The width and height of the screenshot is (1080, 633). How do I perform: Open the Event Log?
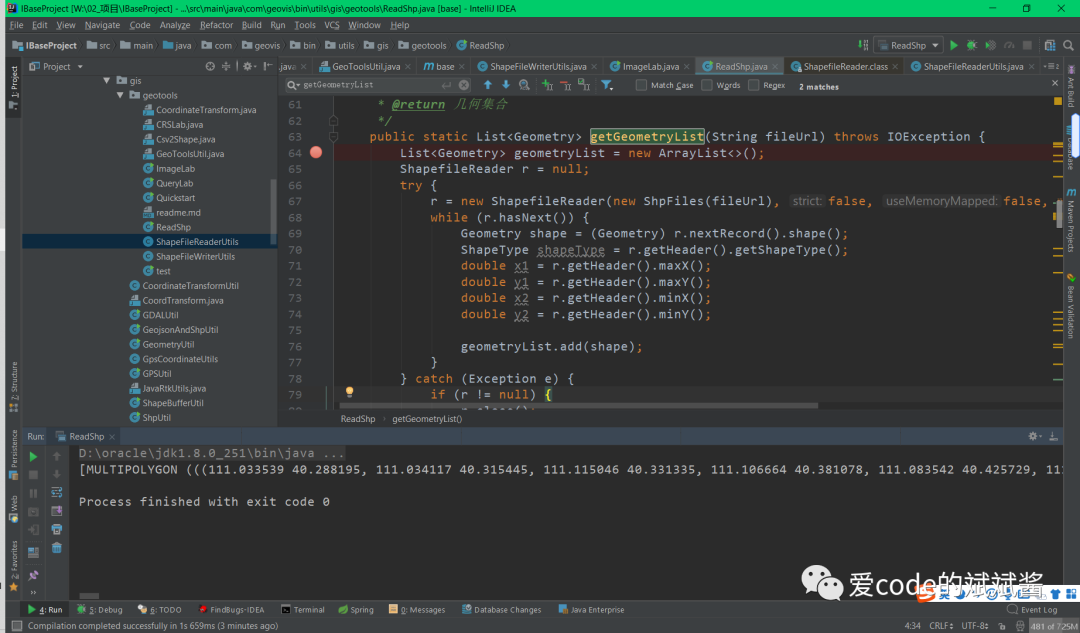pyautogui.click(x=1032, y=610)
